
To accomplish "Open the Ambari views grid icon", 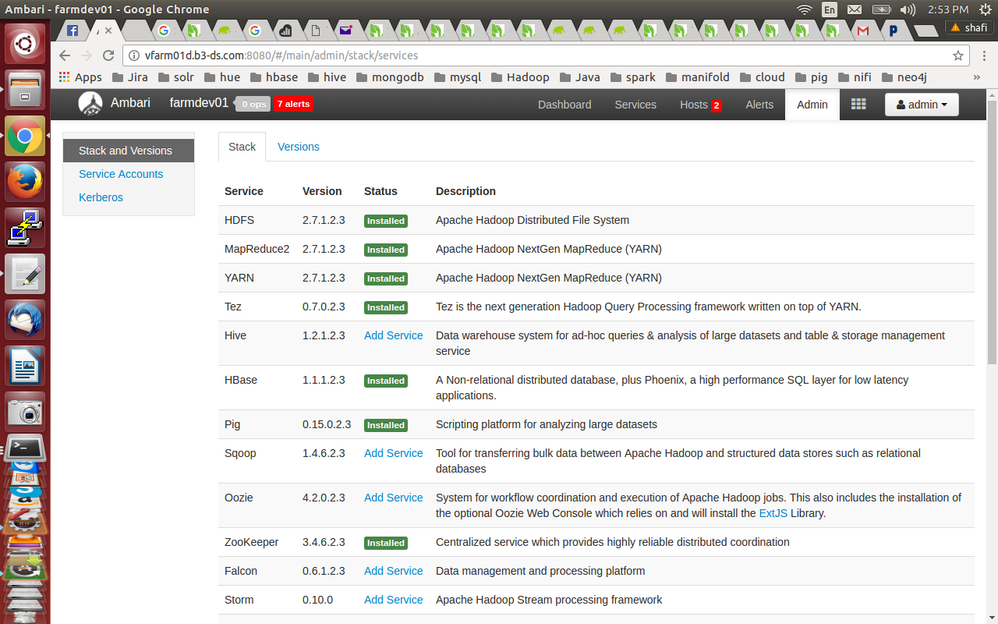I will (858, 104).
